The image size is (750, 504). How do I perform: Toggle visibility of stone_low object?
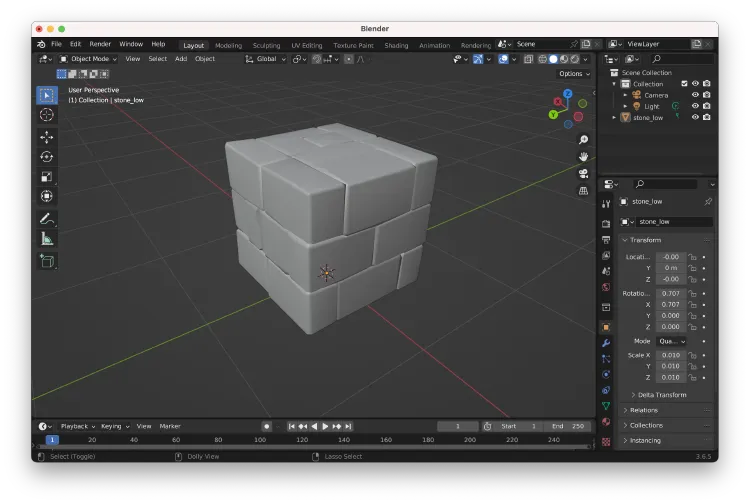coord(695,117)
